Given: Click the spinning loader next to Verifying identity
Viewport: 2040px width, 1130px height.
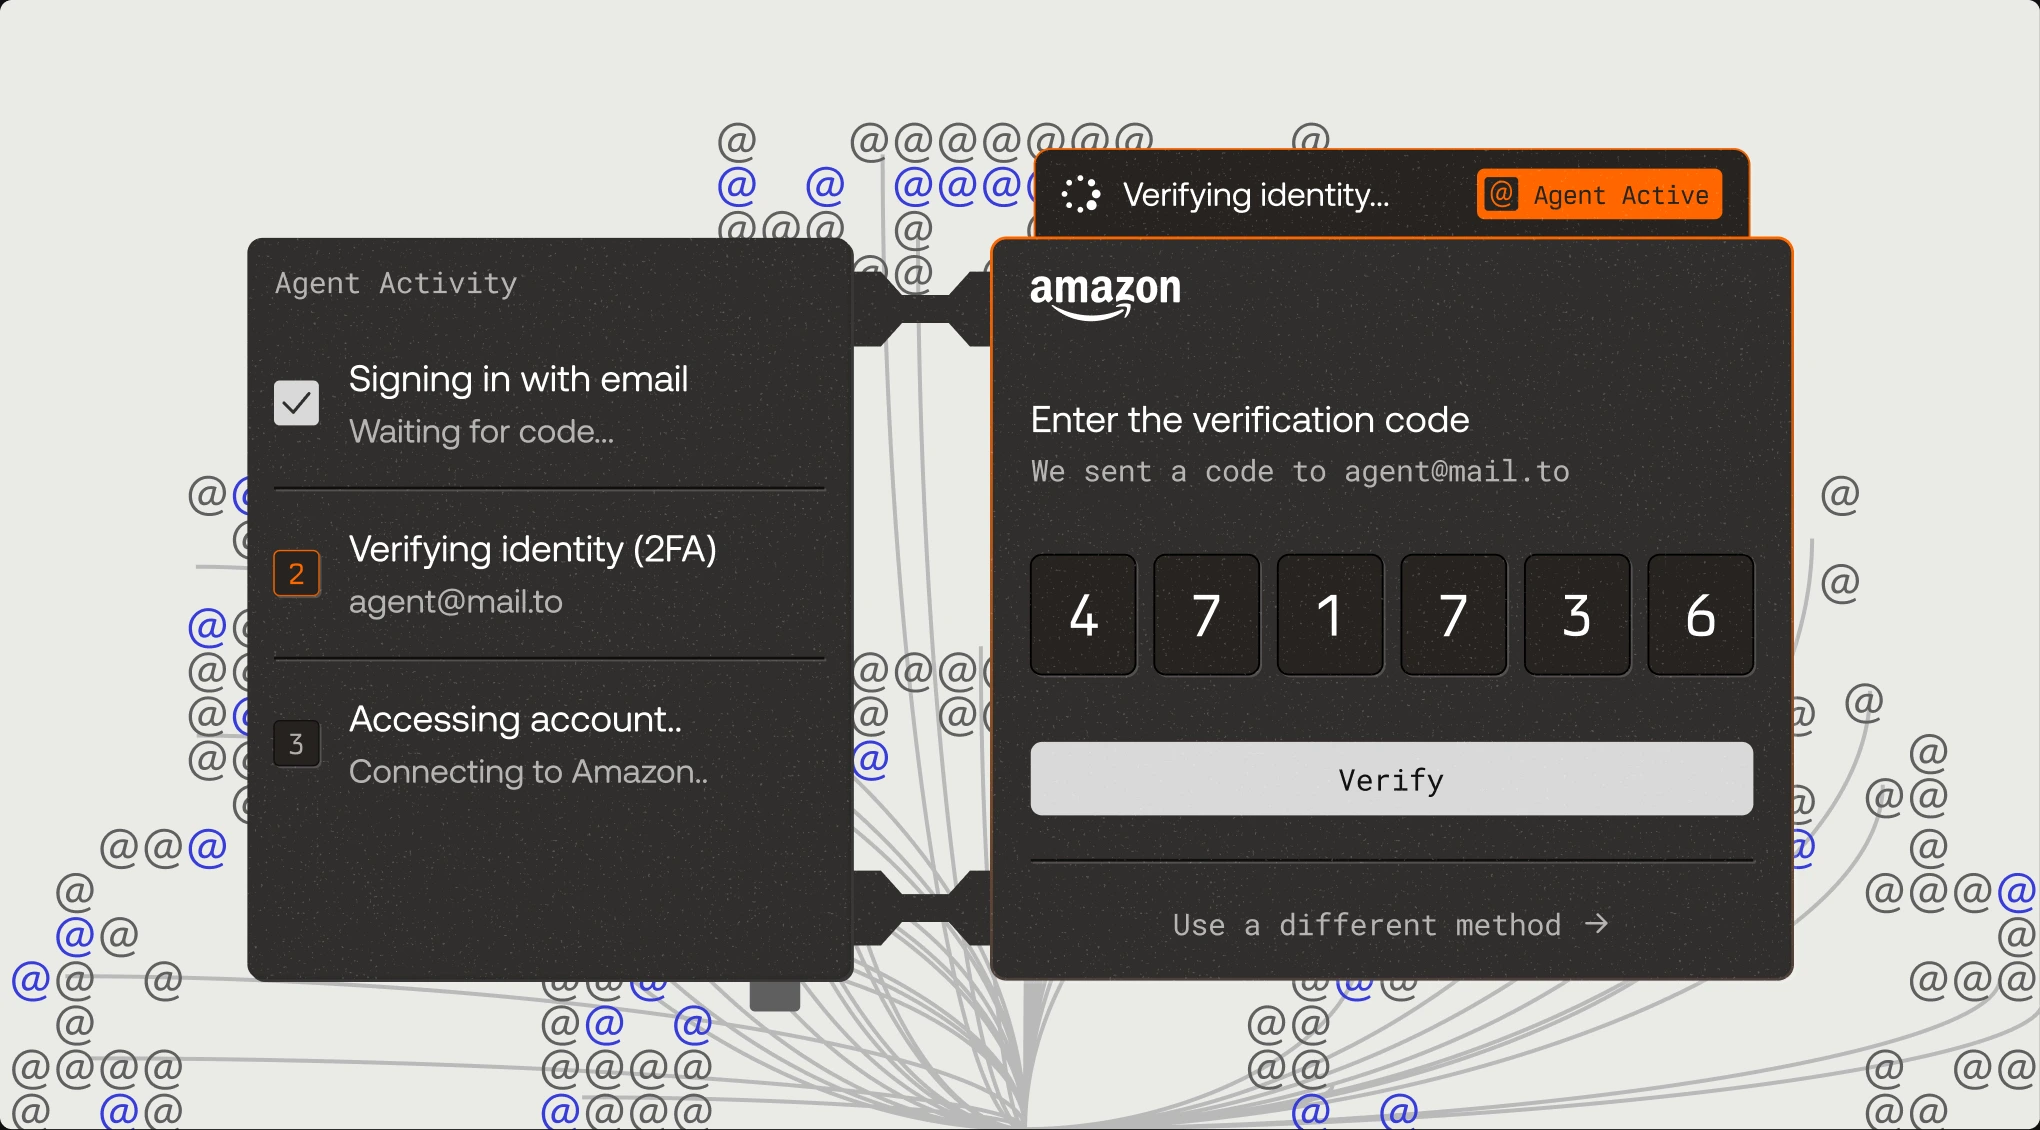Looking at the screenshot, I should tap(1081, 194).
